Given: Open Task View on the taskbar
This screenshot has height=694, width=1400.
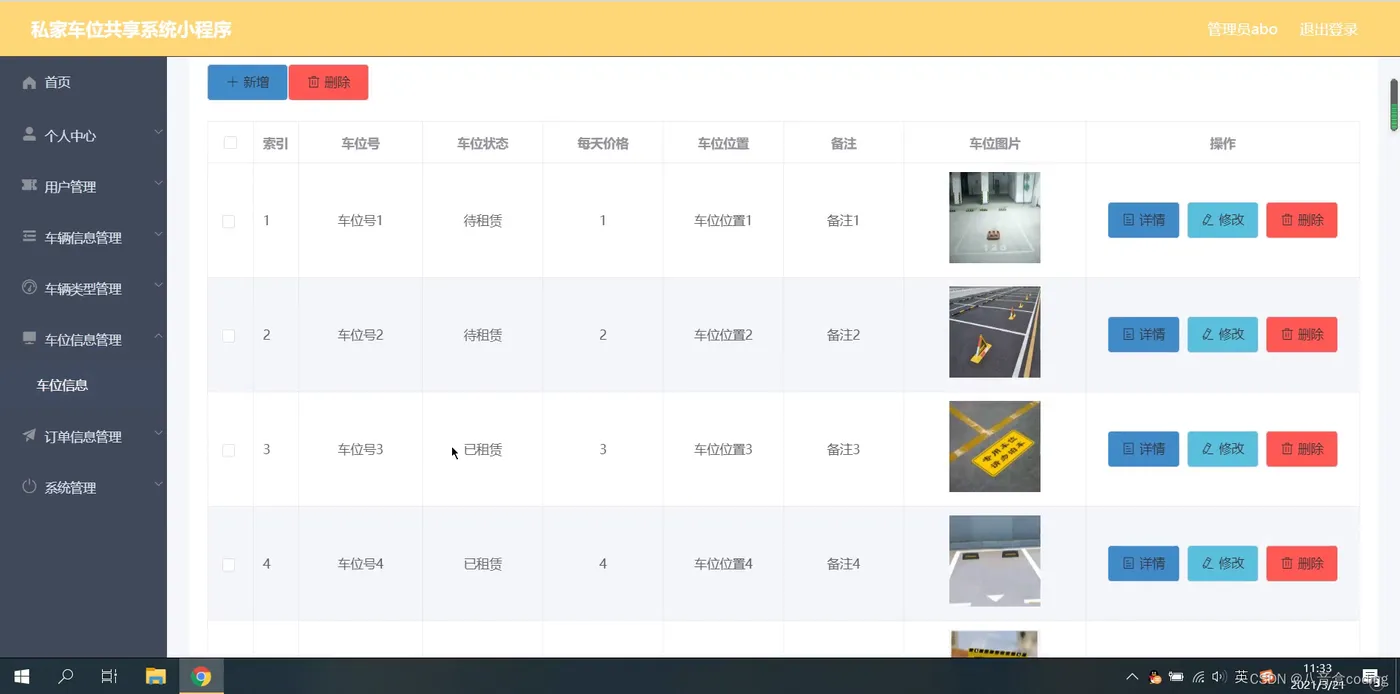Looking at the screenshot, I should point(110,676).
